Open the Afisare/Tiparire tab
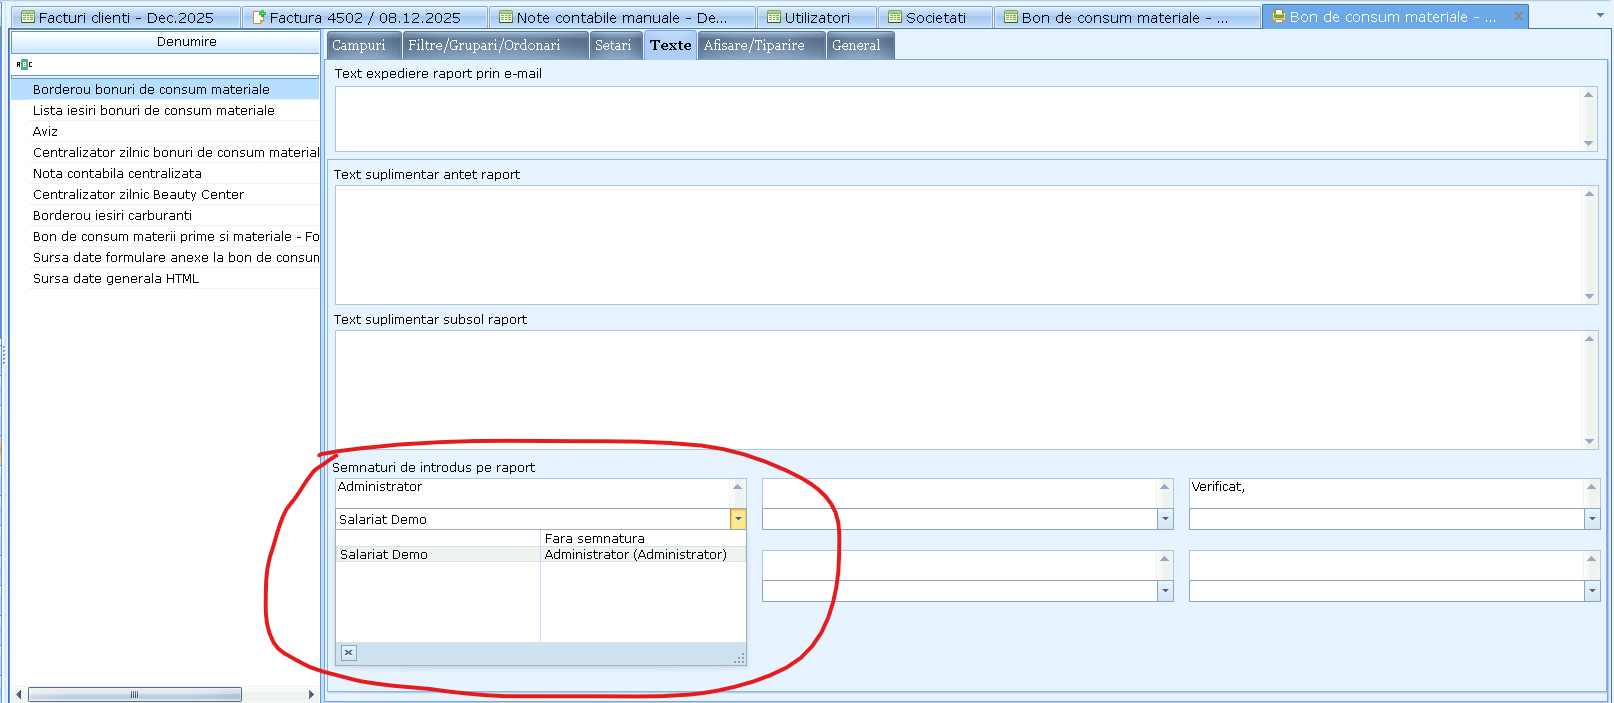Viewport: 1614px width, 703px height. tap(754, 45)
